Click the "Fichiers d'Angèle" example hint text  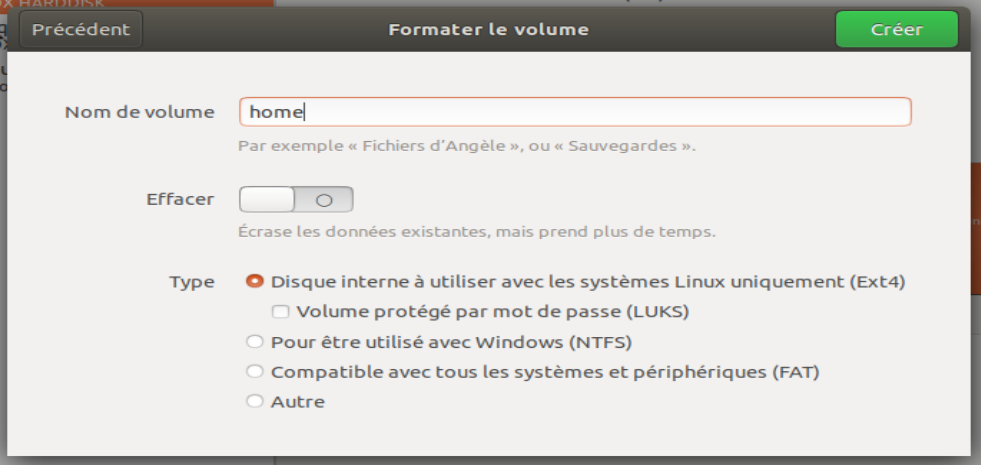click(x=466, y=146)
